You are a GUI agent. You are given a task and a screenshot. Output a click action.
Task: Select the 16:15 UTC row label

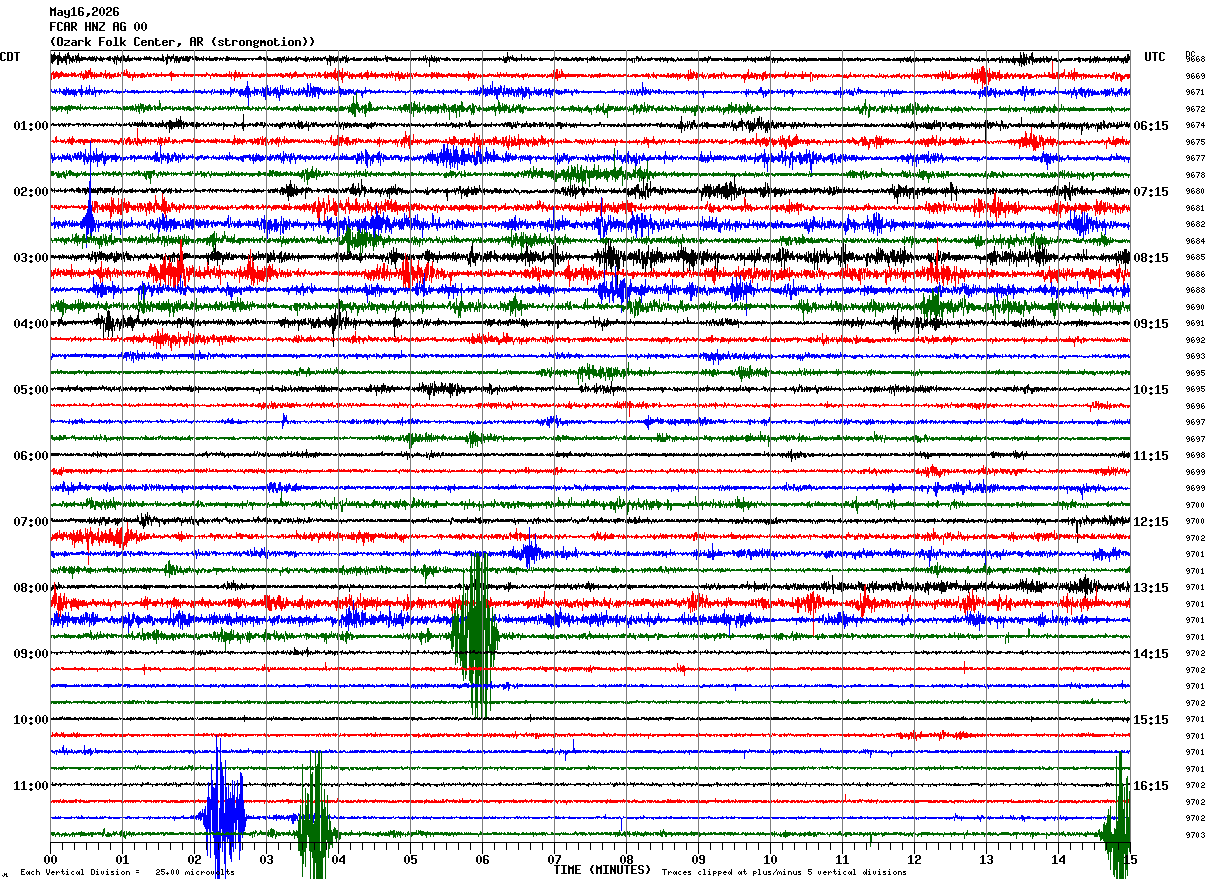1152,786
